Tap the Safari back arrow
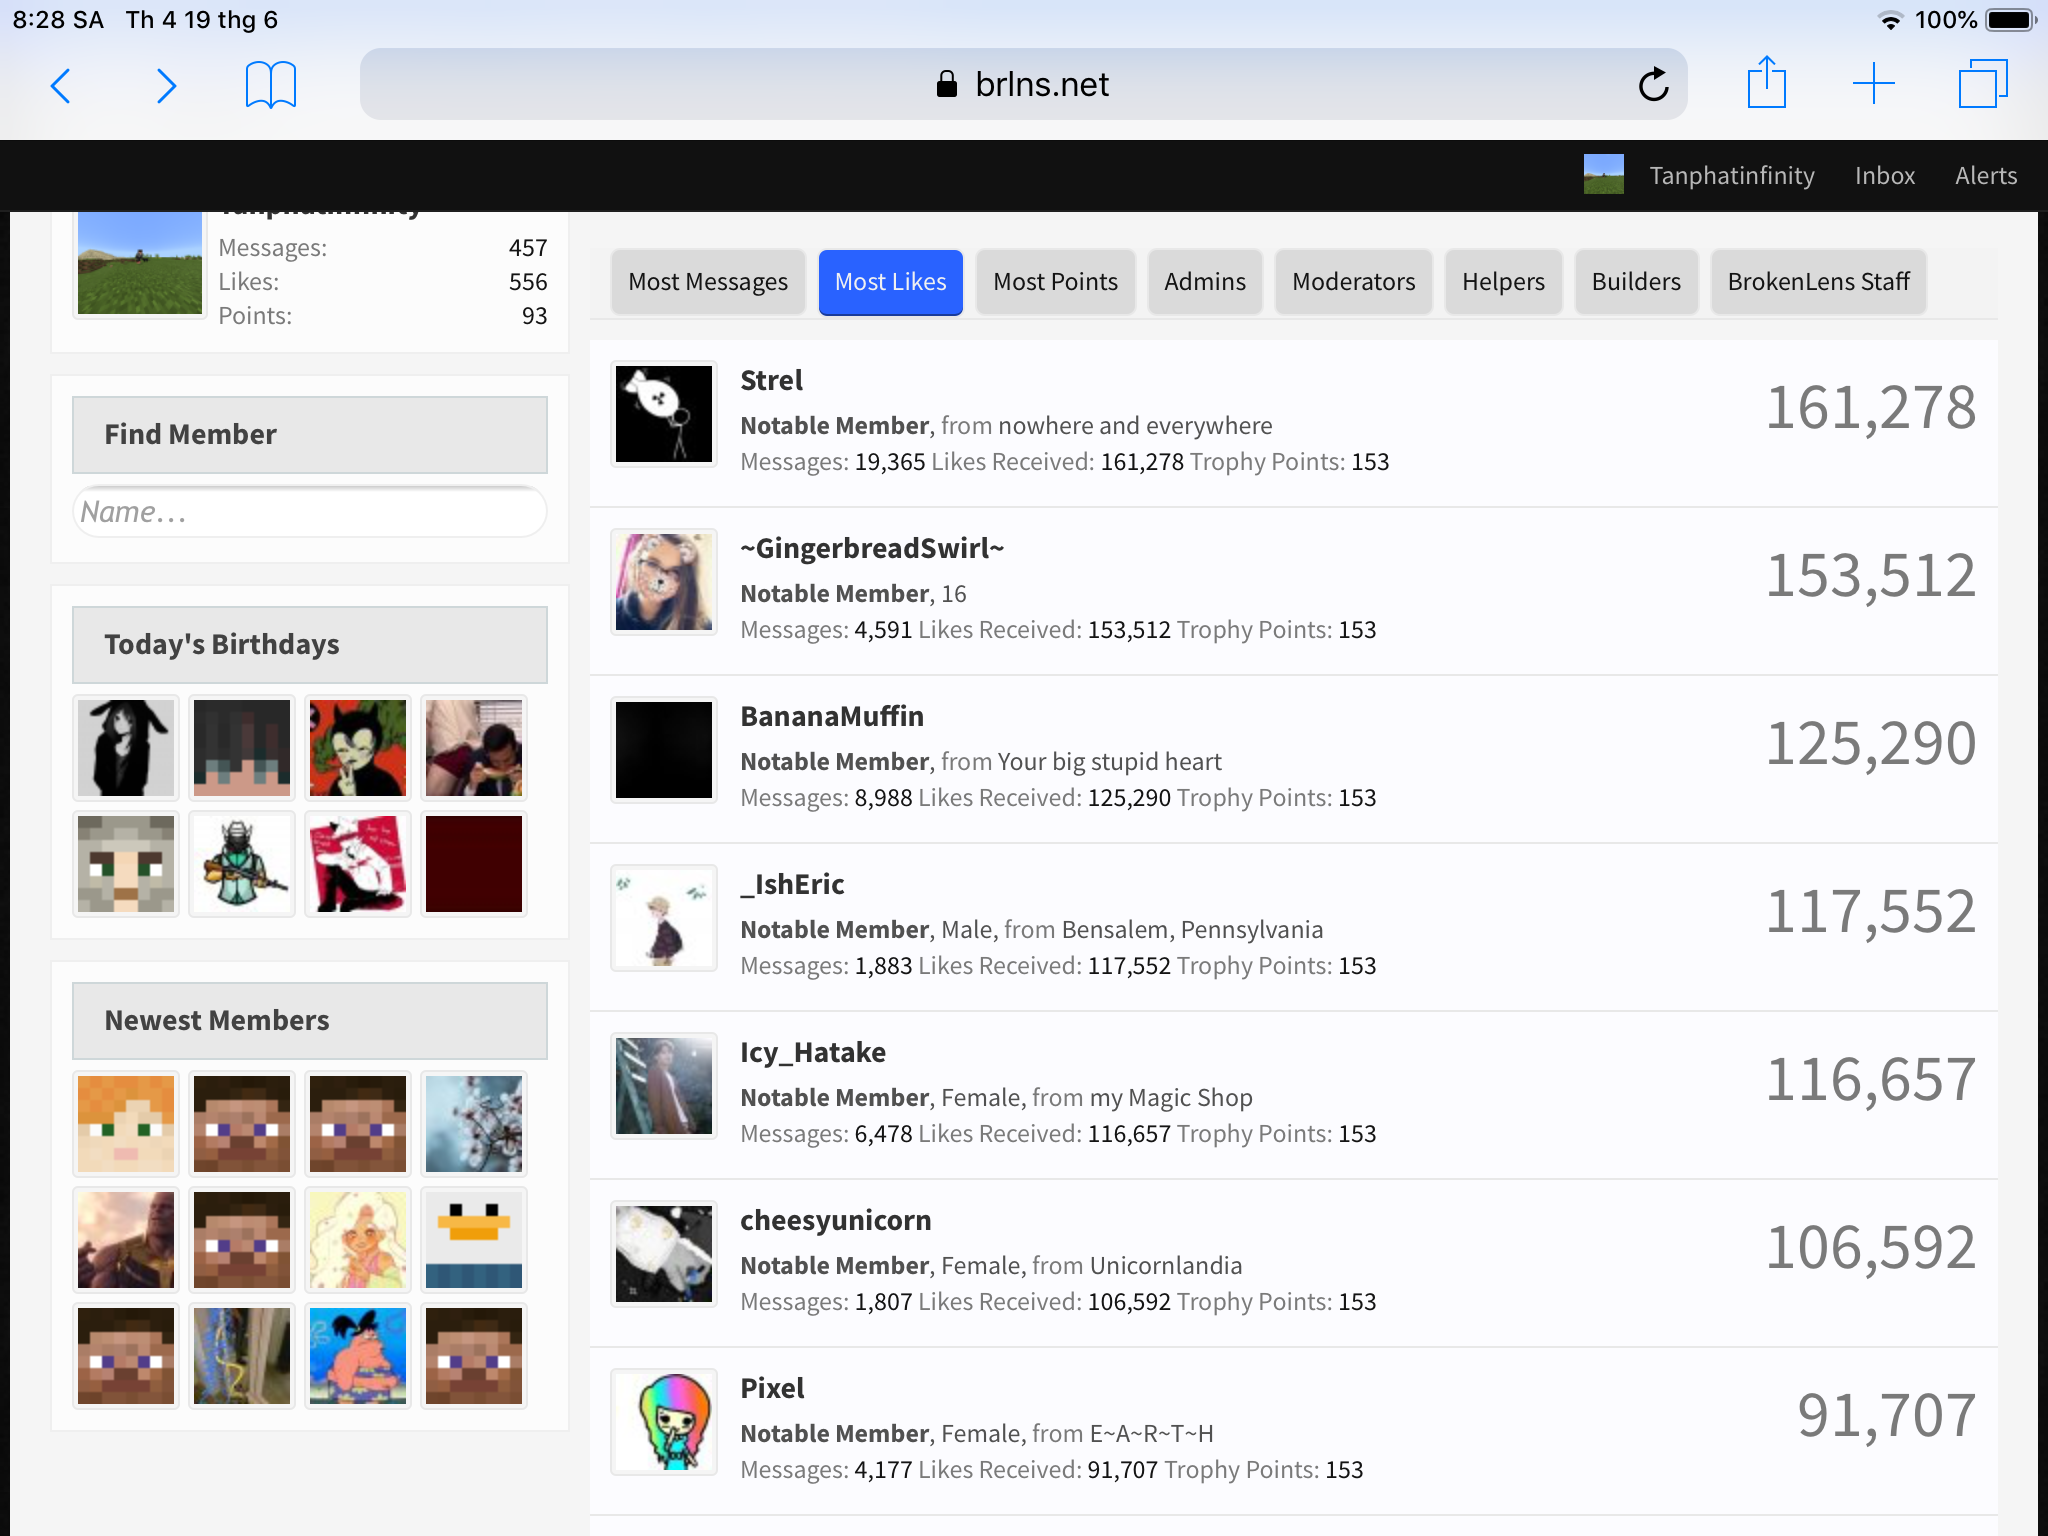This screenshot has width=2048, height=1536. click(x=61, y=85)
